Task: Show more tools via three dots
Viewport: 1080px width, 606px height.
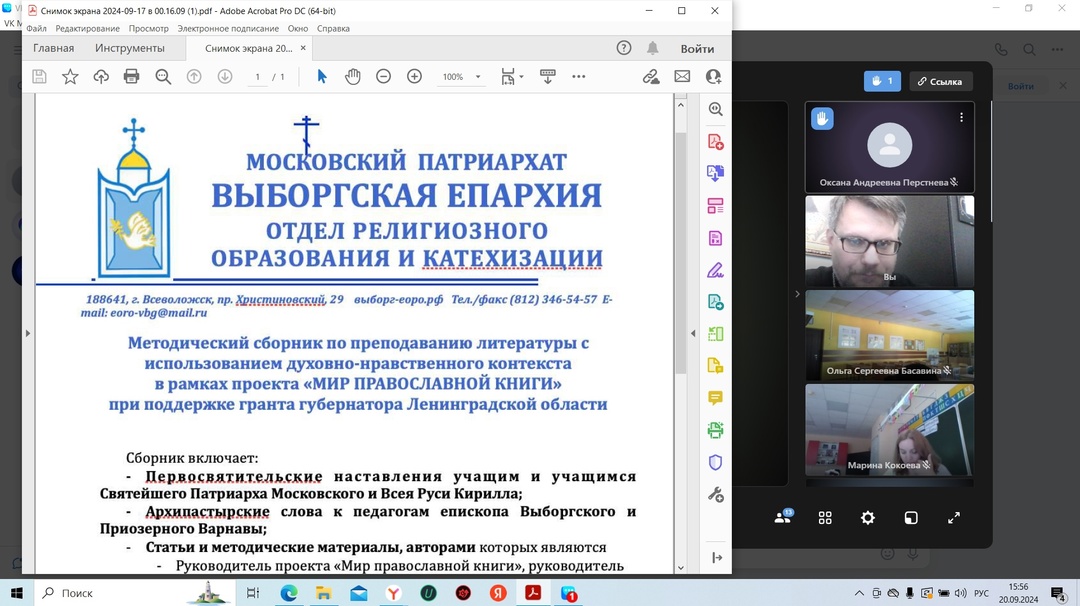Action: click(x=579, y=76)
